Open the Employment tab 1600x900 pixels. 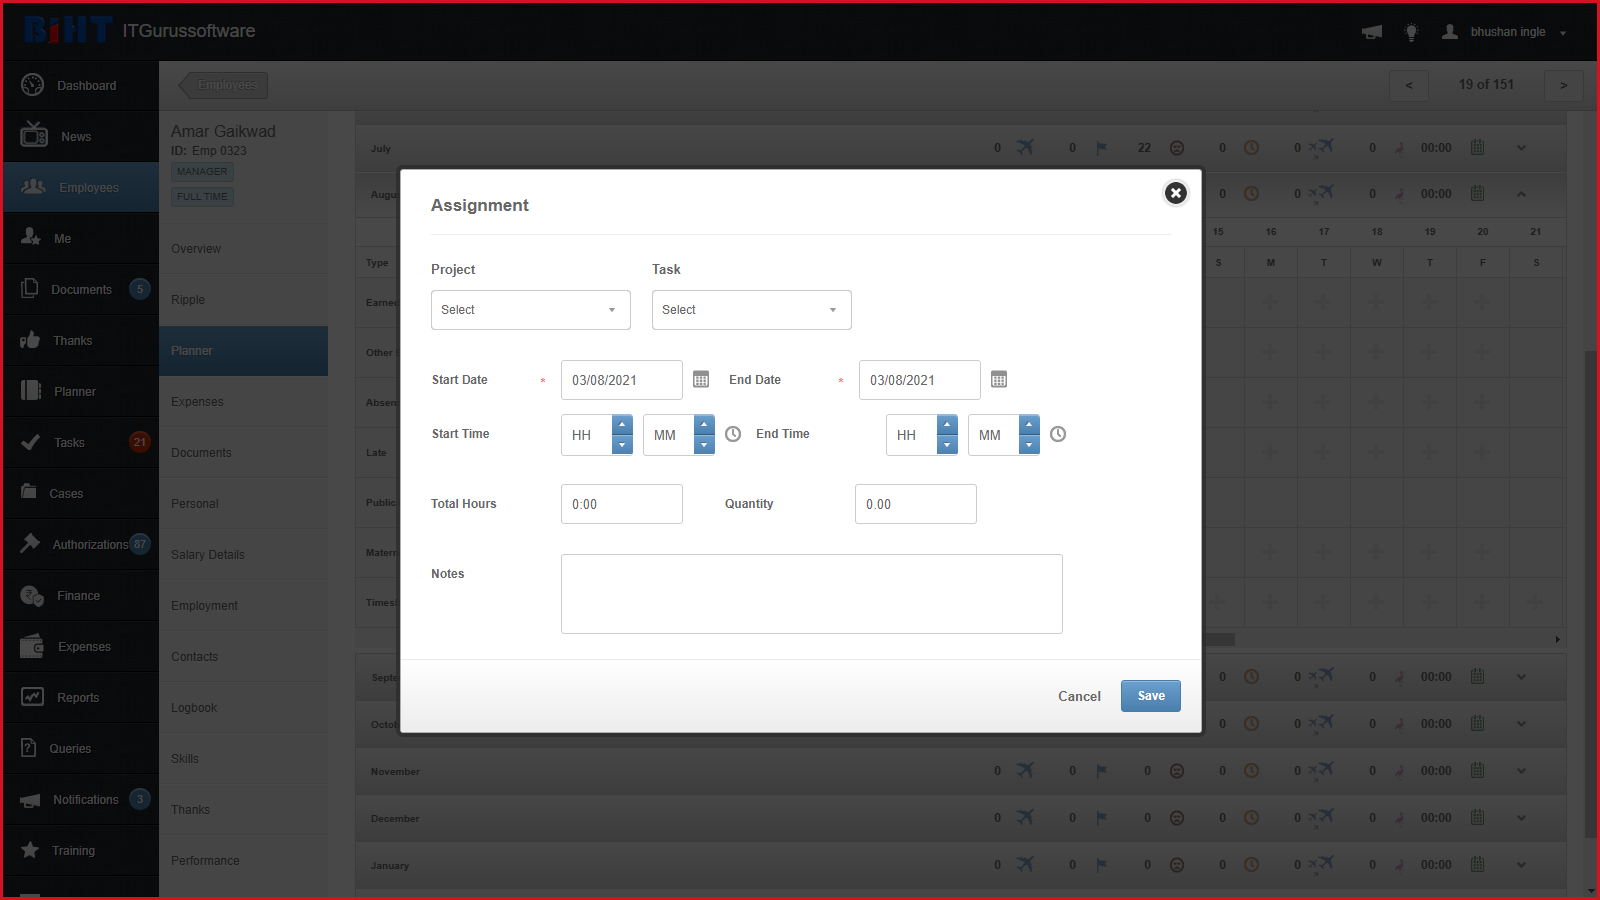click(x=244, y=606)
